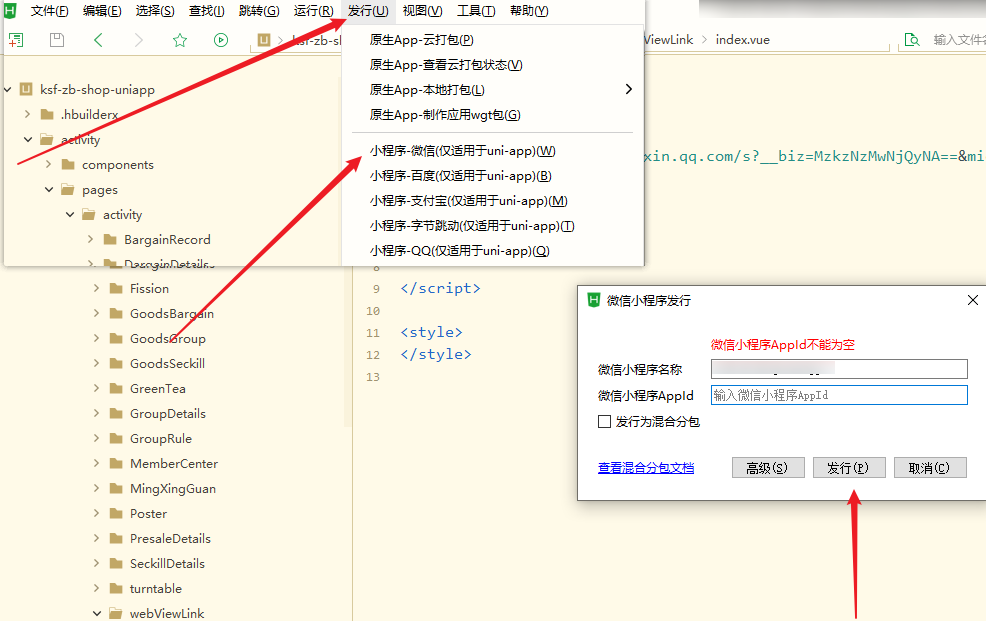This screenshot has height=621, width=986.
Task: Open the 工具(T) menu
Action: [x=476, y=11]
